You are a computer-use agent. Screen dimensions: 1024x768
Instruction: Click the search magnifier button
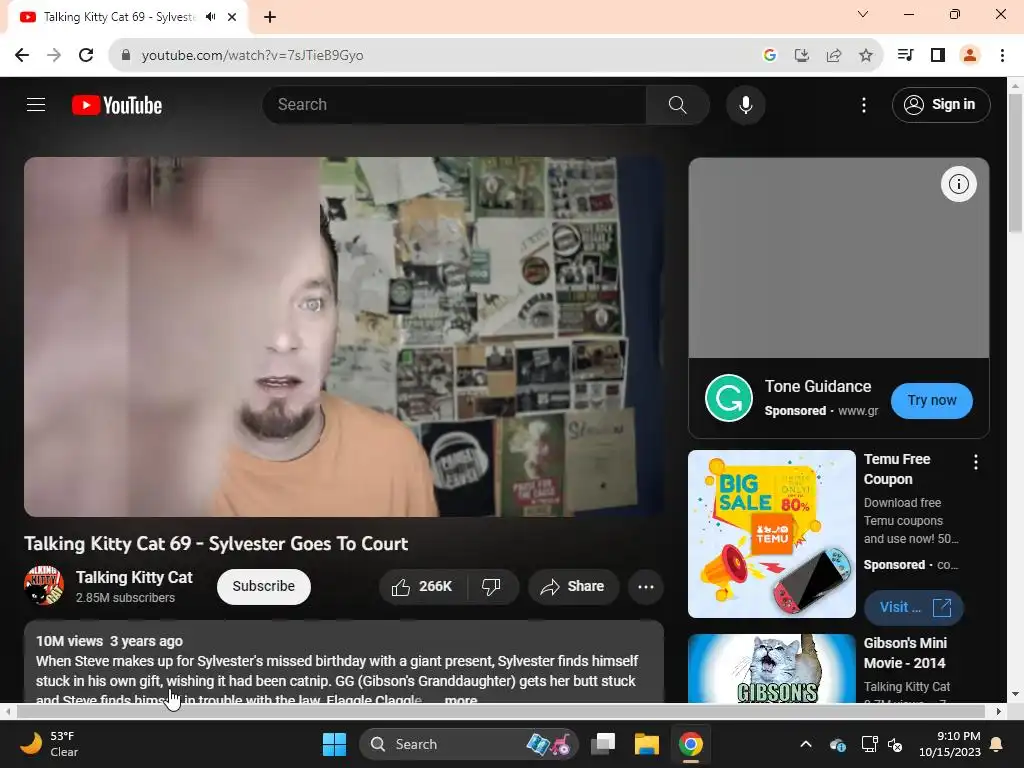pyautogui.click(x=677, y=104)
